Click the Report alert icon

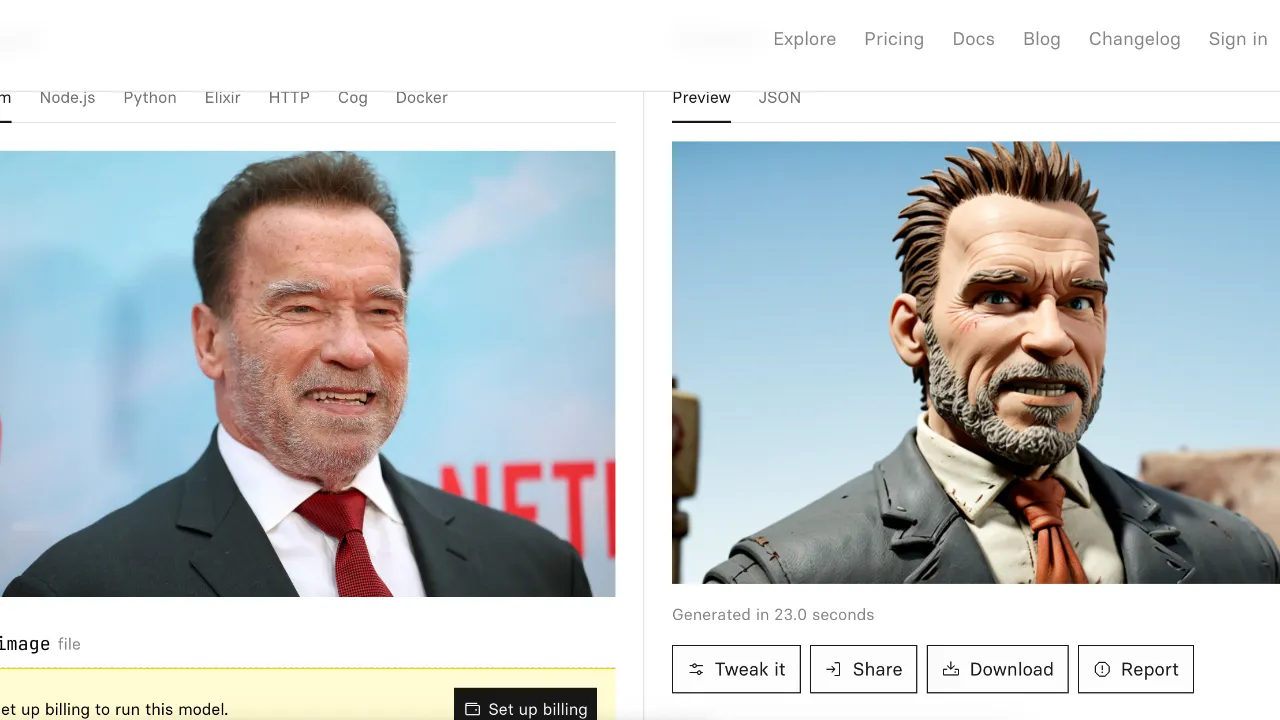coord(1102,669)
